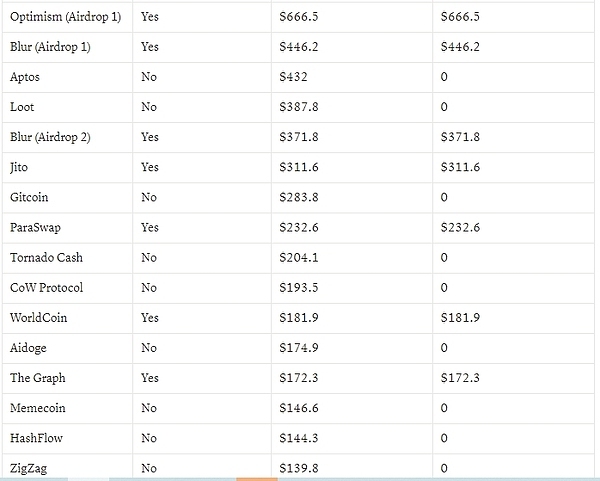Click the Aptos project name
The width and height of the screenshot is (600, 481).
(x=25, y=77)
